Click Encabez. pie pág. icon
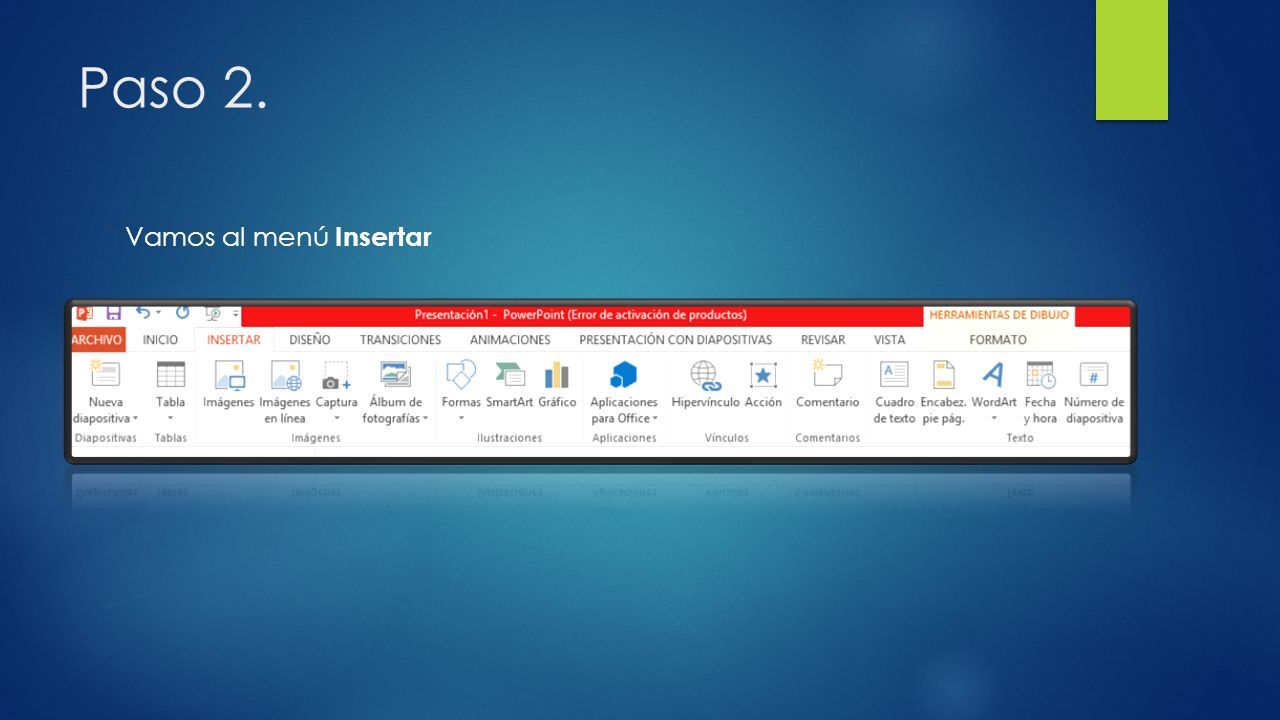 coord(943,375)
